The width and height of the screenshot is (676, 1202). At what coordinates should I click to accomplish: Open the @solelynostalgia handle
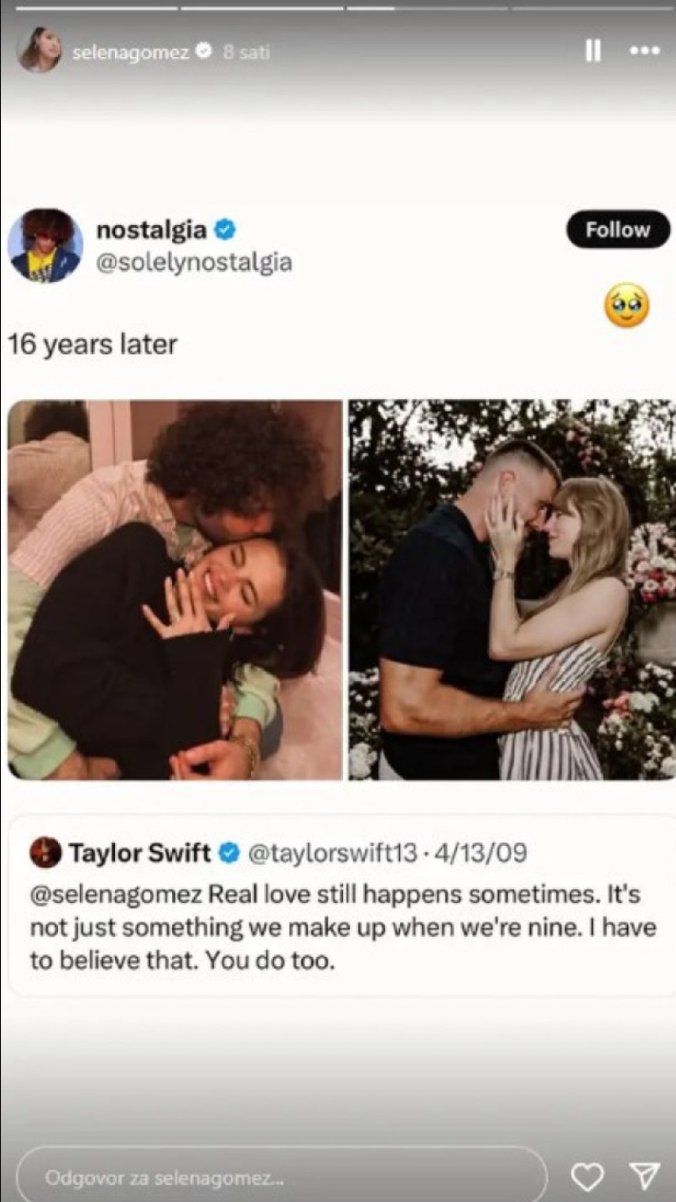click(x=194, y=263)
